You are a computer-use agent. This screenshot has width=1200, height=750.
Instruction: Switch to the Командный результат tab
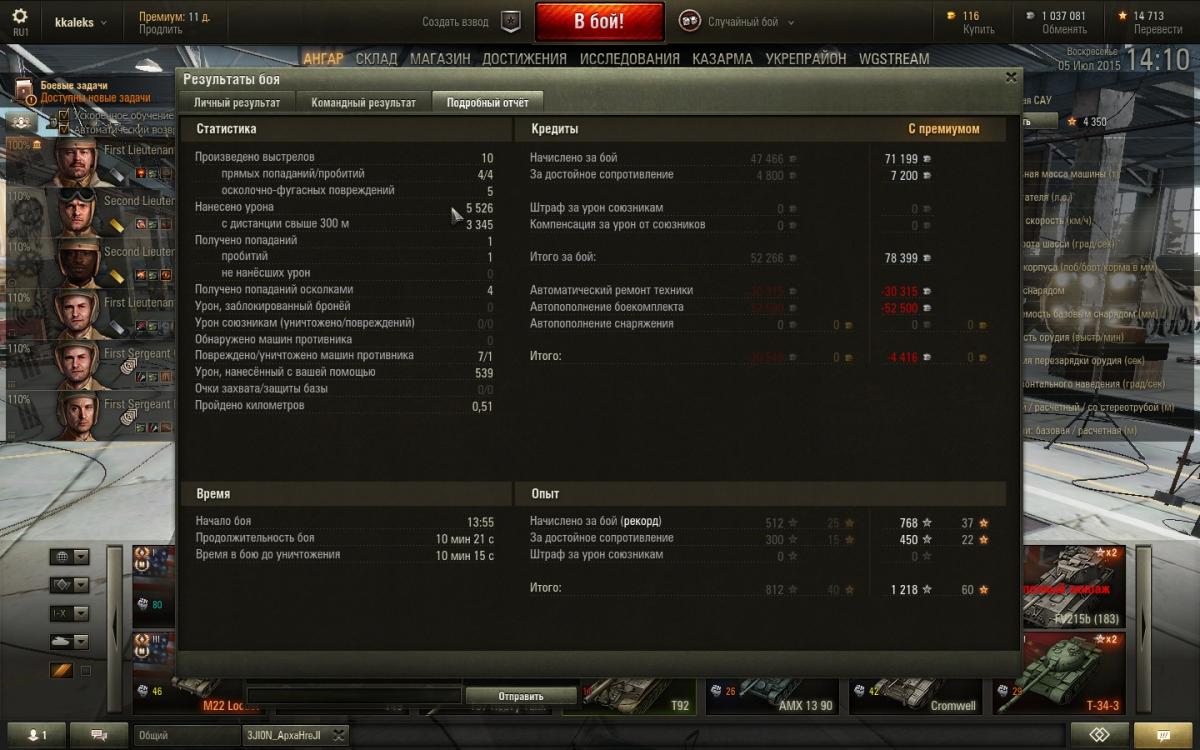[363, 102]
